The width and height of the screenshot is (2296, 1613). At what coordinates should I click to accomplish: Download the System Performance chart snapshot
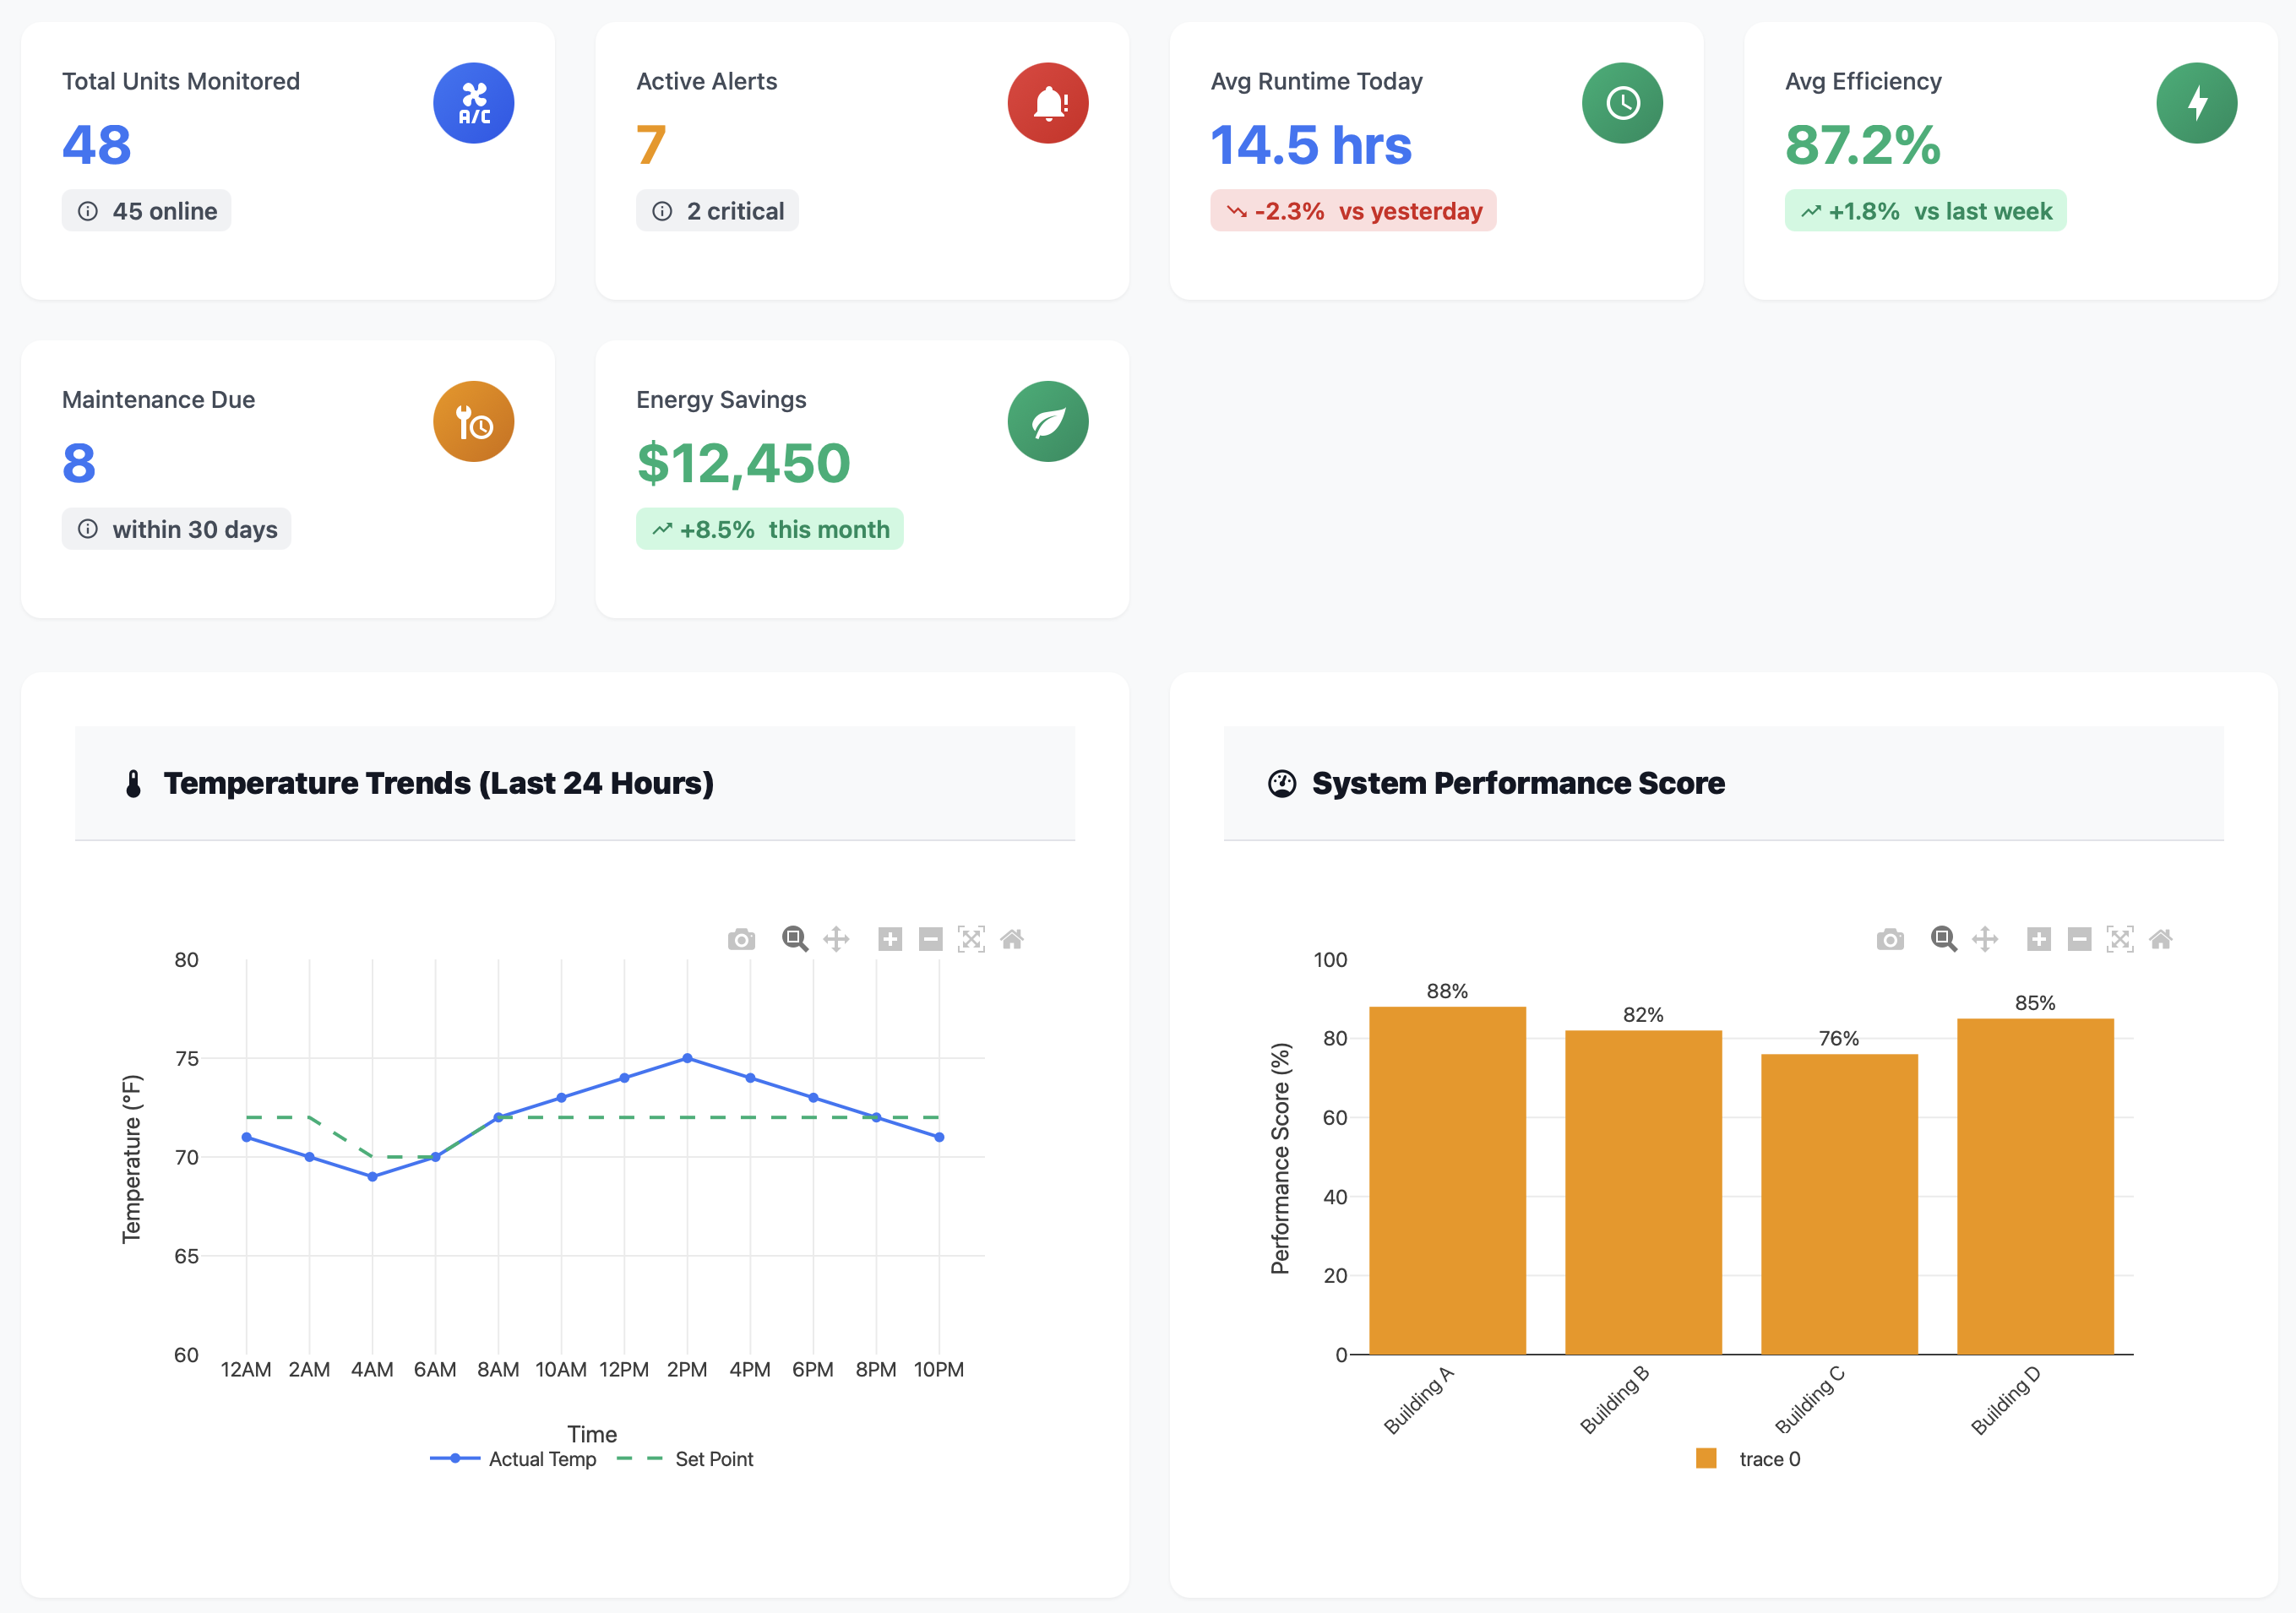[1888, 938]
